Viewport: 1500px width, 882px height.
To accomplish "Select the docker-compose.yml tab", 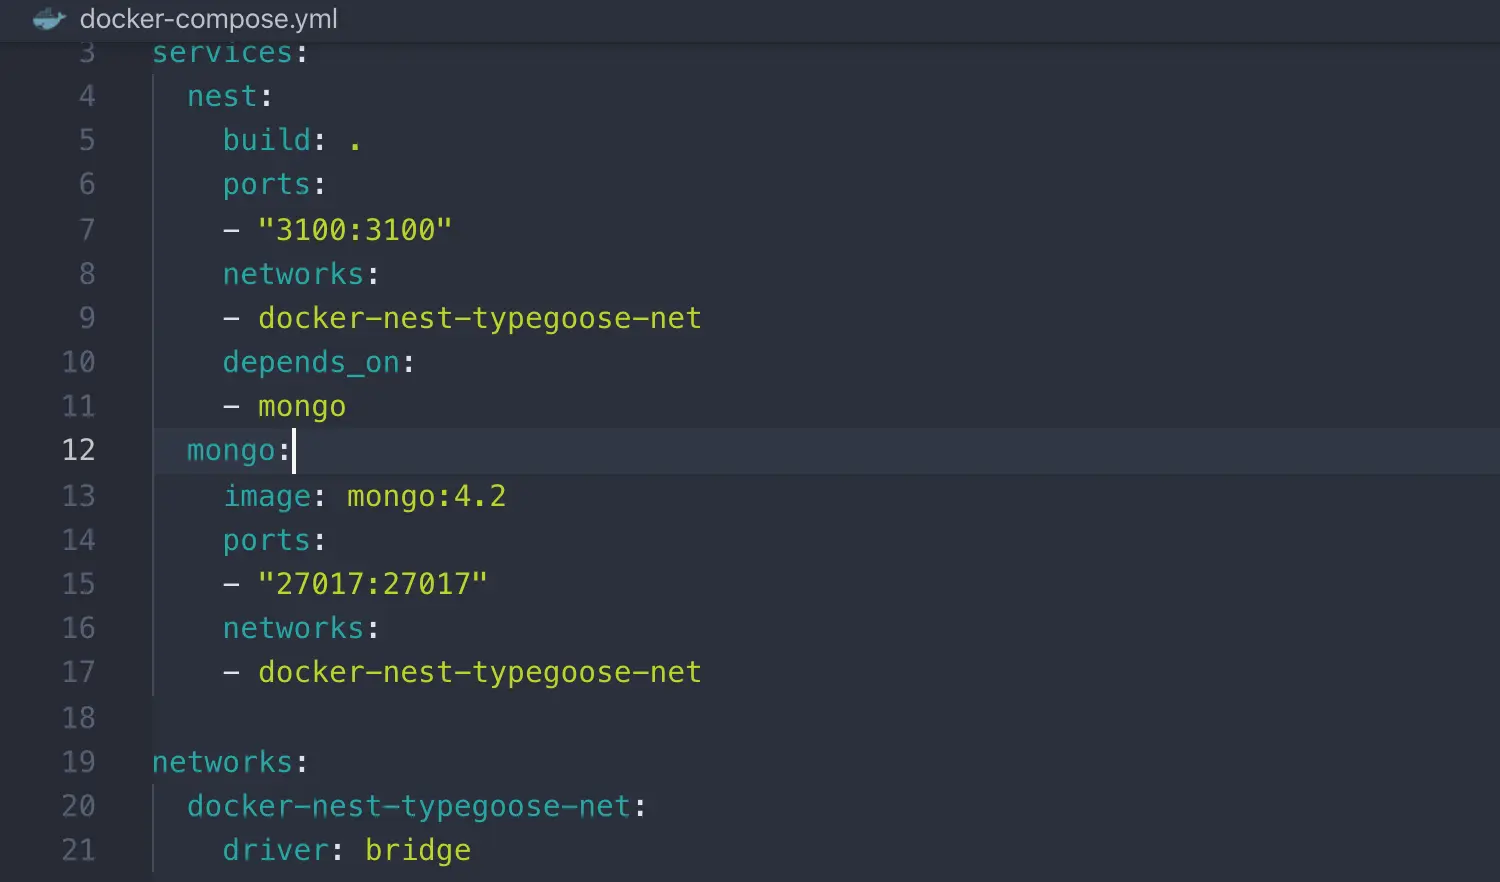I will (x=208, y=19).
